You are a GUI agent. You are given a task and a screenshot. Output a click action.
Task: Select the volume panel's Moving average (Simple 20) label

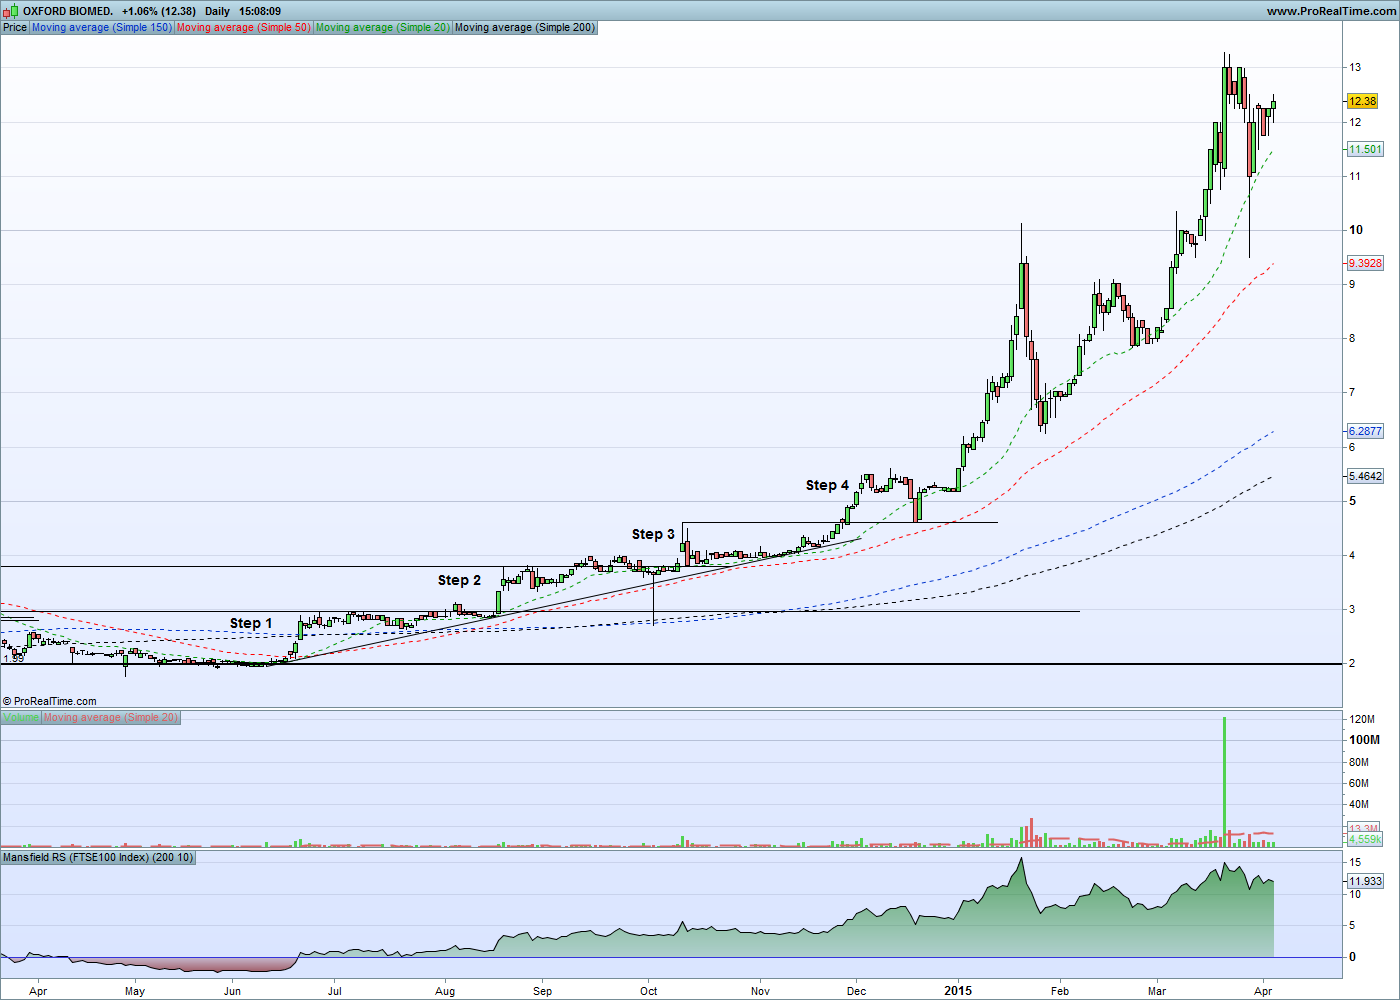pos(111,717)
